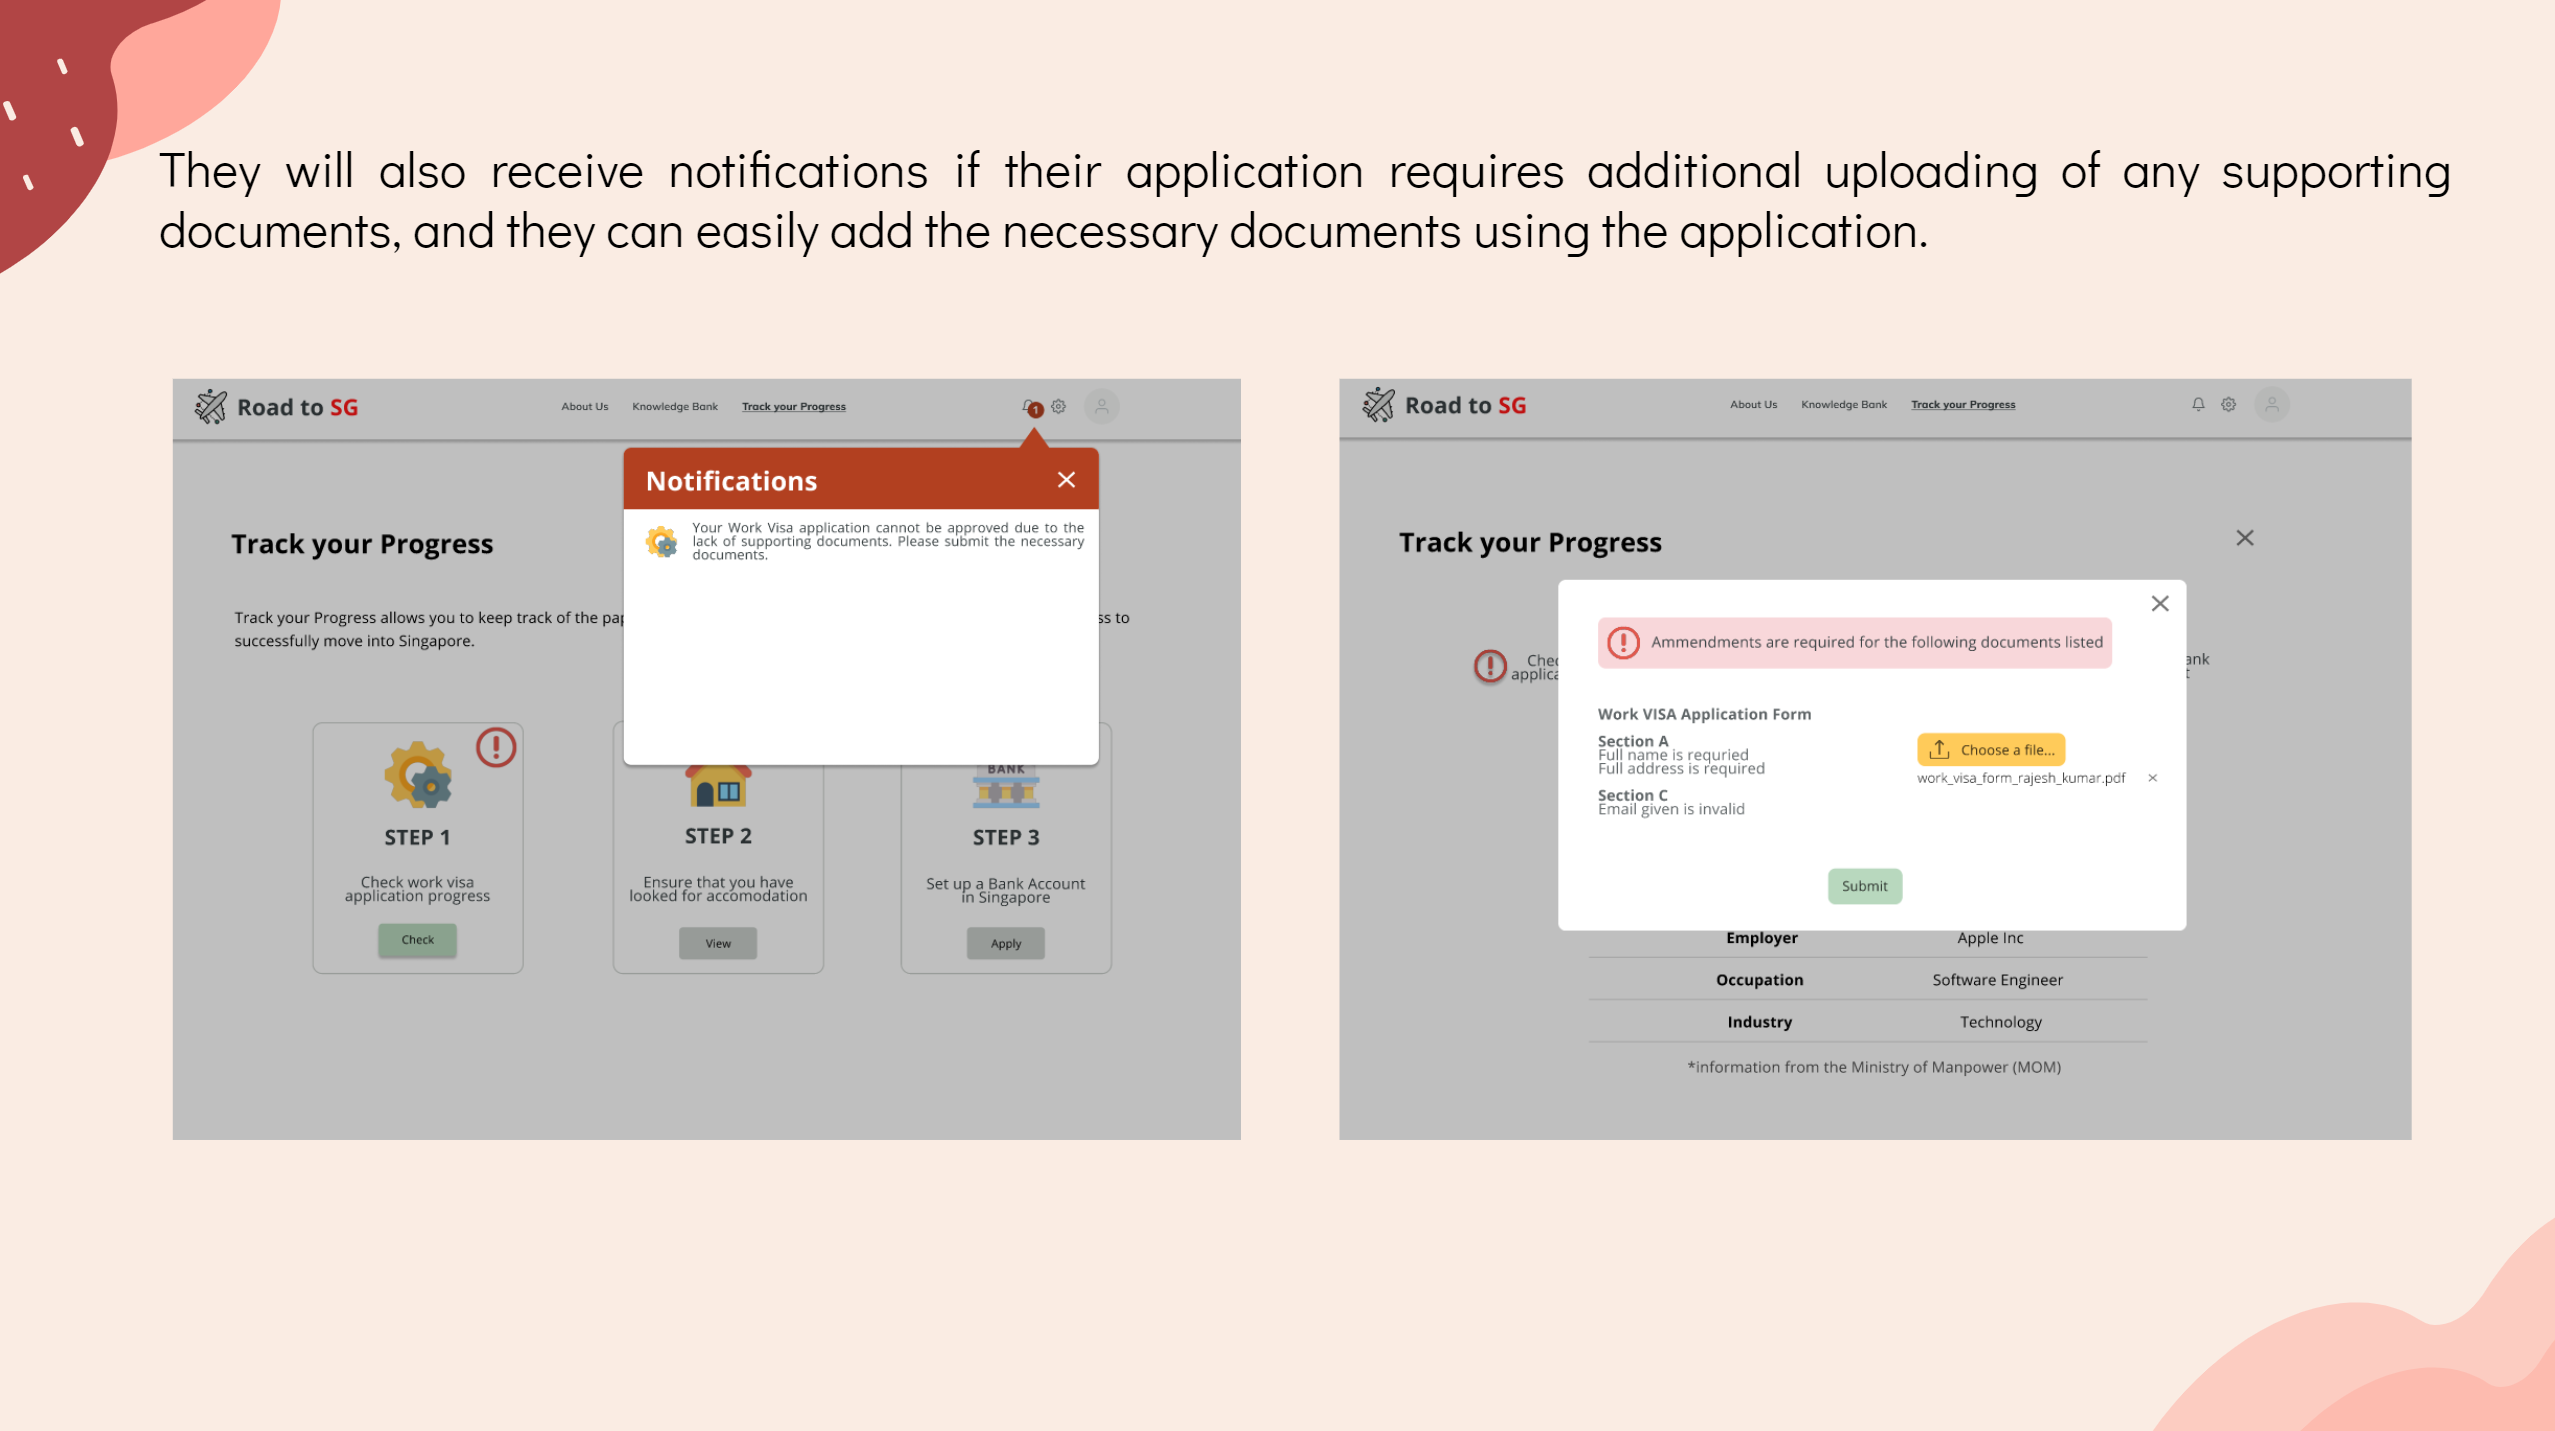The height and width of the screenshot is (1431, 2555).
Task: Open Knowledge Bank in right mockup
Action: [1843, 404]
